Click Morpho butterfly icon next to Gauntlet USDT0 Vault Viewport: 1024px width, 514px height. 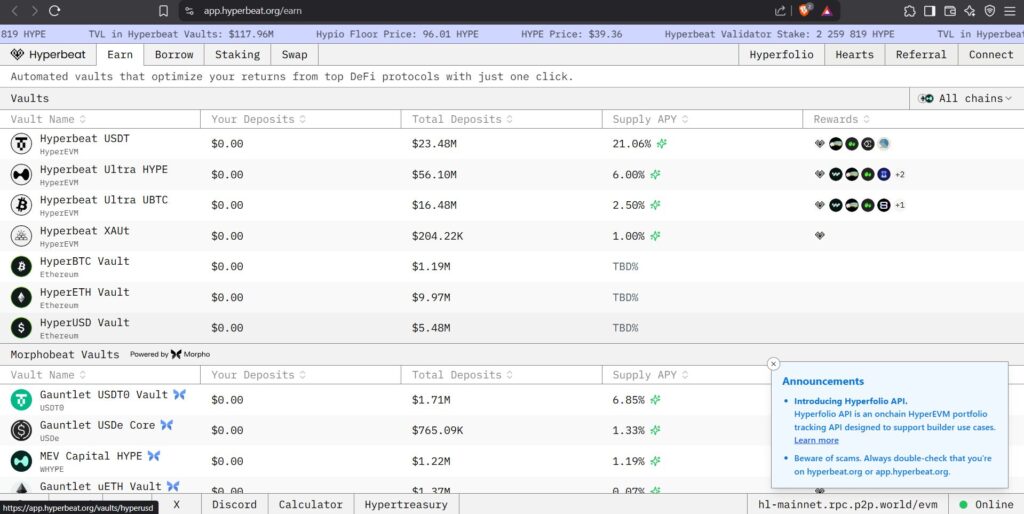point(180,394)
